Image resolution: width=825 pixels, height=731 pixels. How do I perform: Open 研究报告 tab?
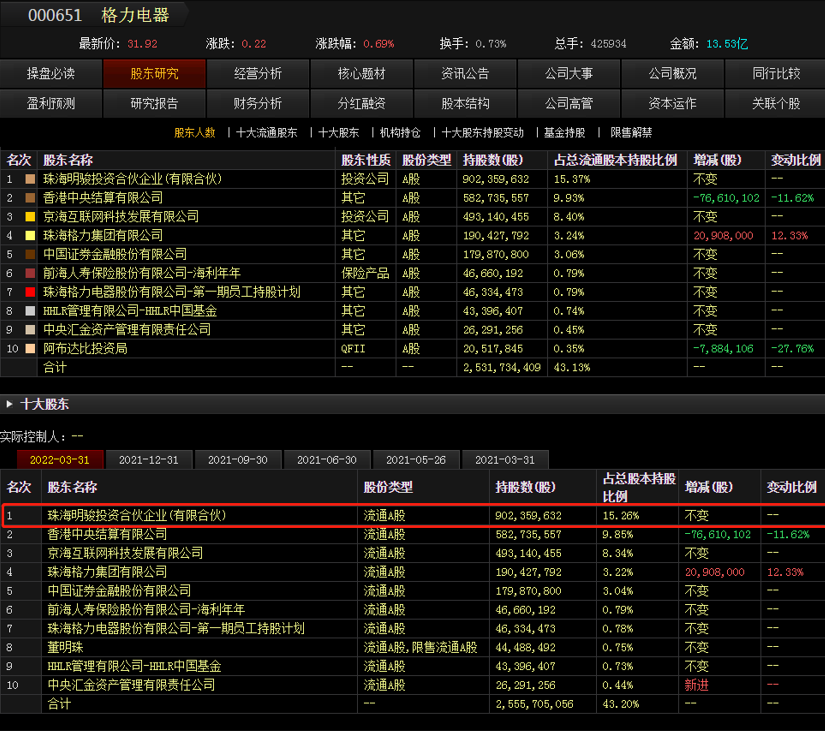[154, 103]
